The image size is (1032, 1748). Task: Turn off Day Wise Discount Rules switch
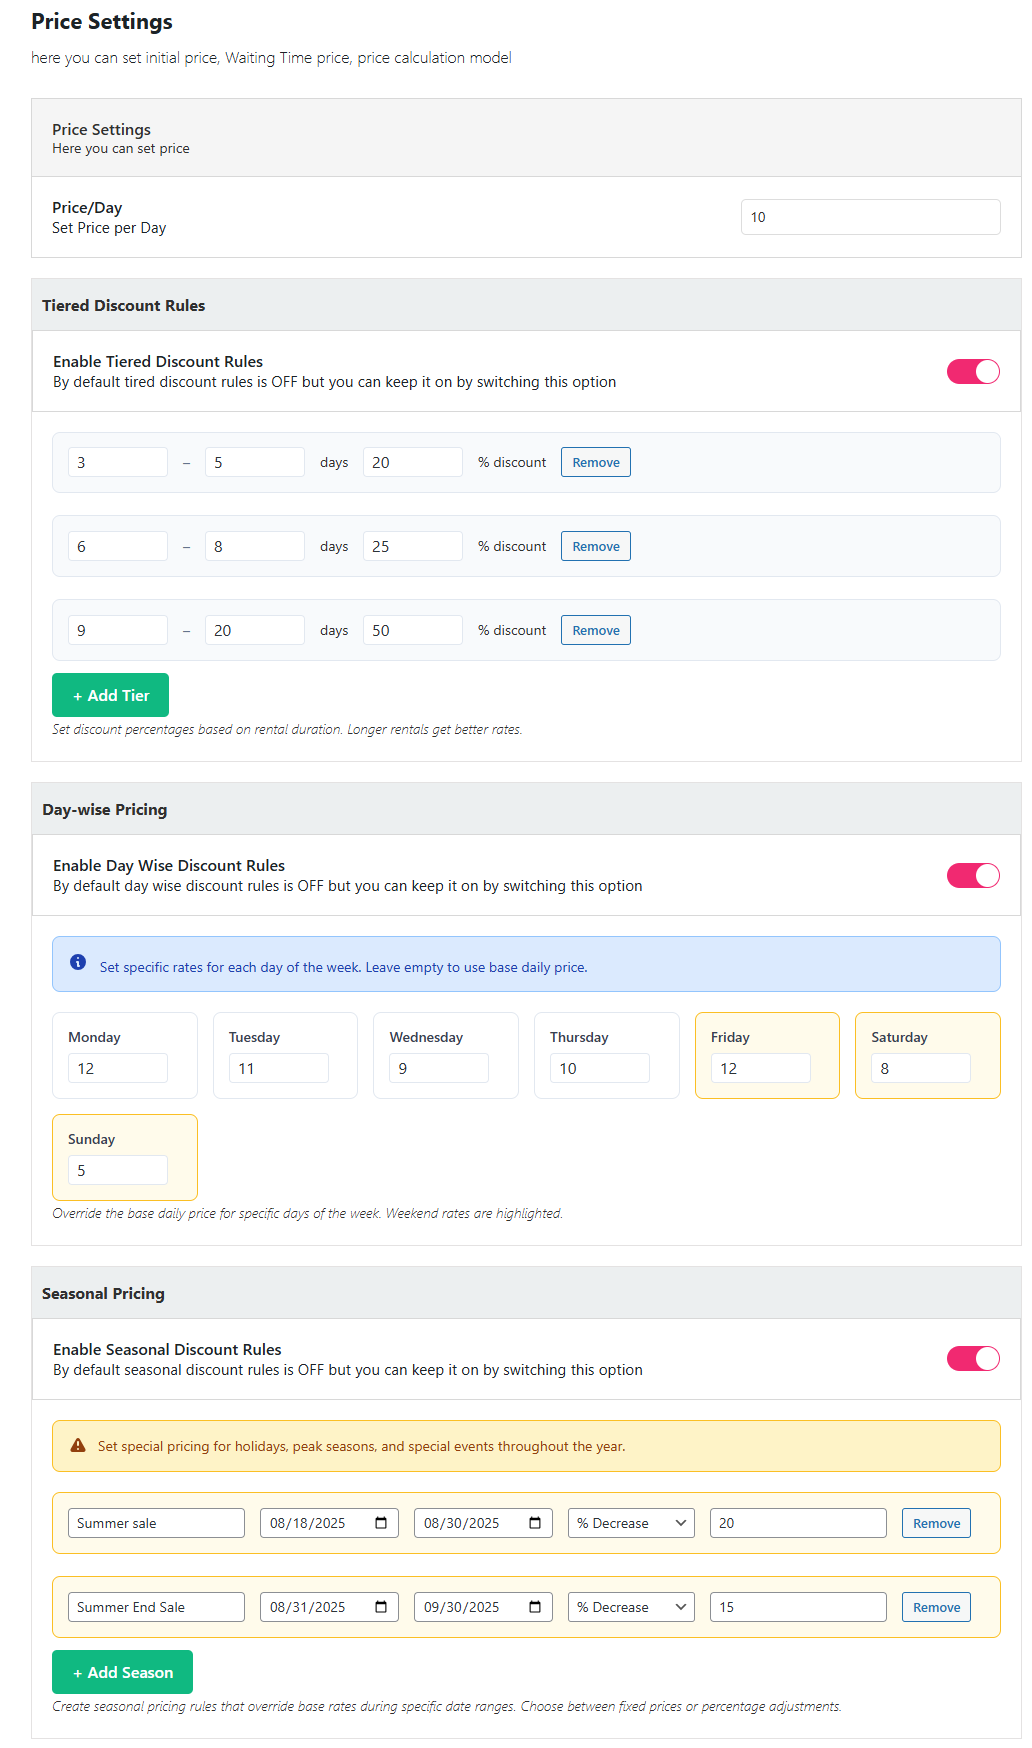pyautogui.click(x=973, y=876)
